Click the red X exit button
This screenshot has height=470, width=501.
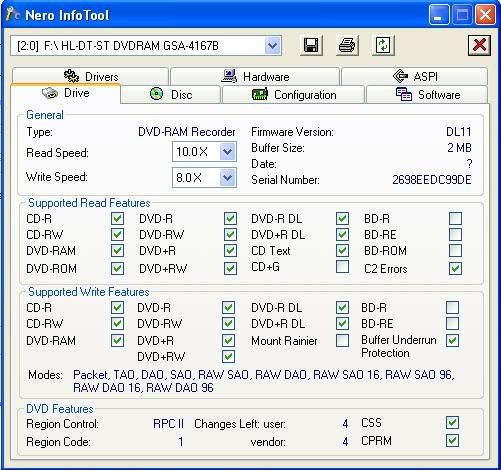click(x=479, y=45)
